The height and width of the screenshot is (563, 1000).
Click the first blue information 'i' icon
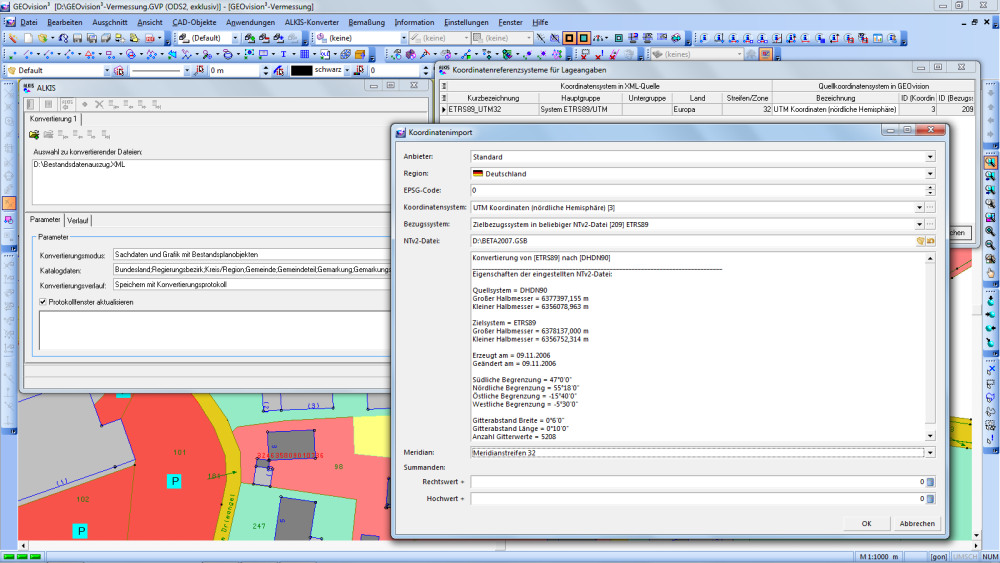click(704, 38)
